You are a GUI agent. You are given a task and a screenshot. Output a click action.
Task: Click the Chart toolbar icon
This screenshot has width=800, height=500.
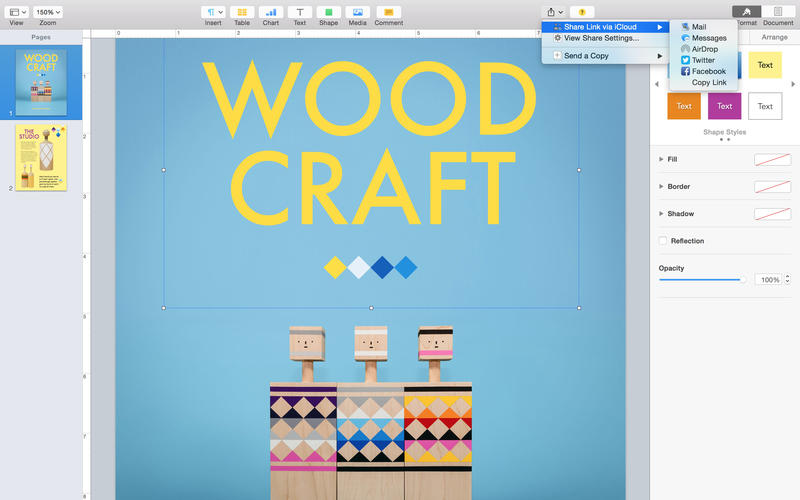pyautogui.click(x=271, y=12)
